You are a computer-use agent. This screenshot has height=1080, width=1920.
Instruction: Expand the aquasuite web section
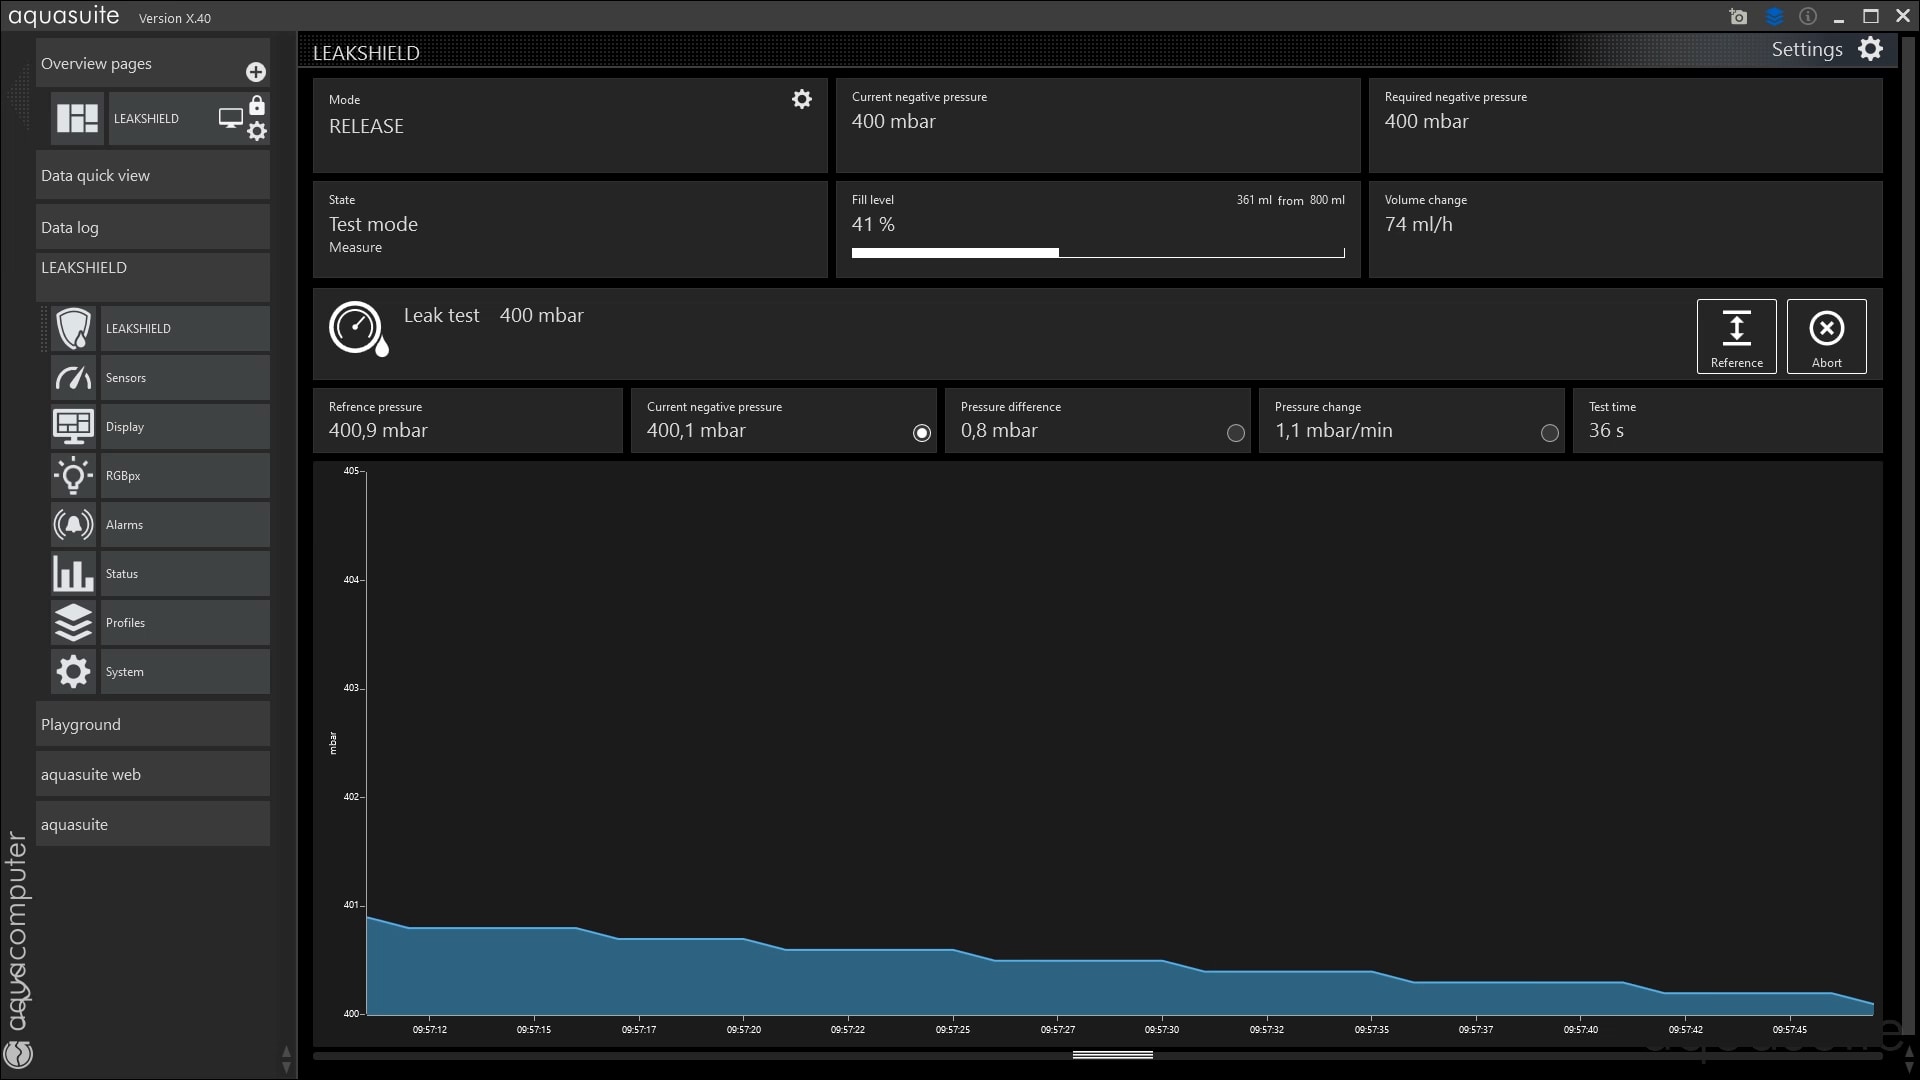coord(153,774)
